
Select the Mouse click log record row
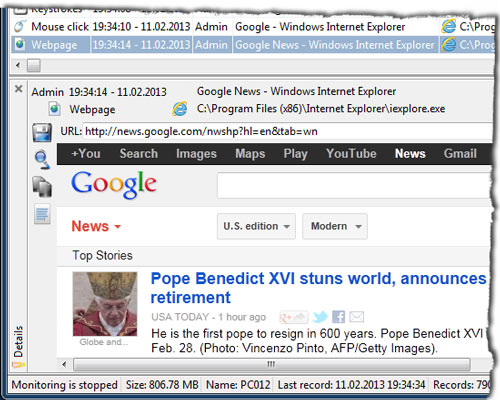(x=253, y=27)
